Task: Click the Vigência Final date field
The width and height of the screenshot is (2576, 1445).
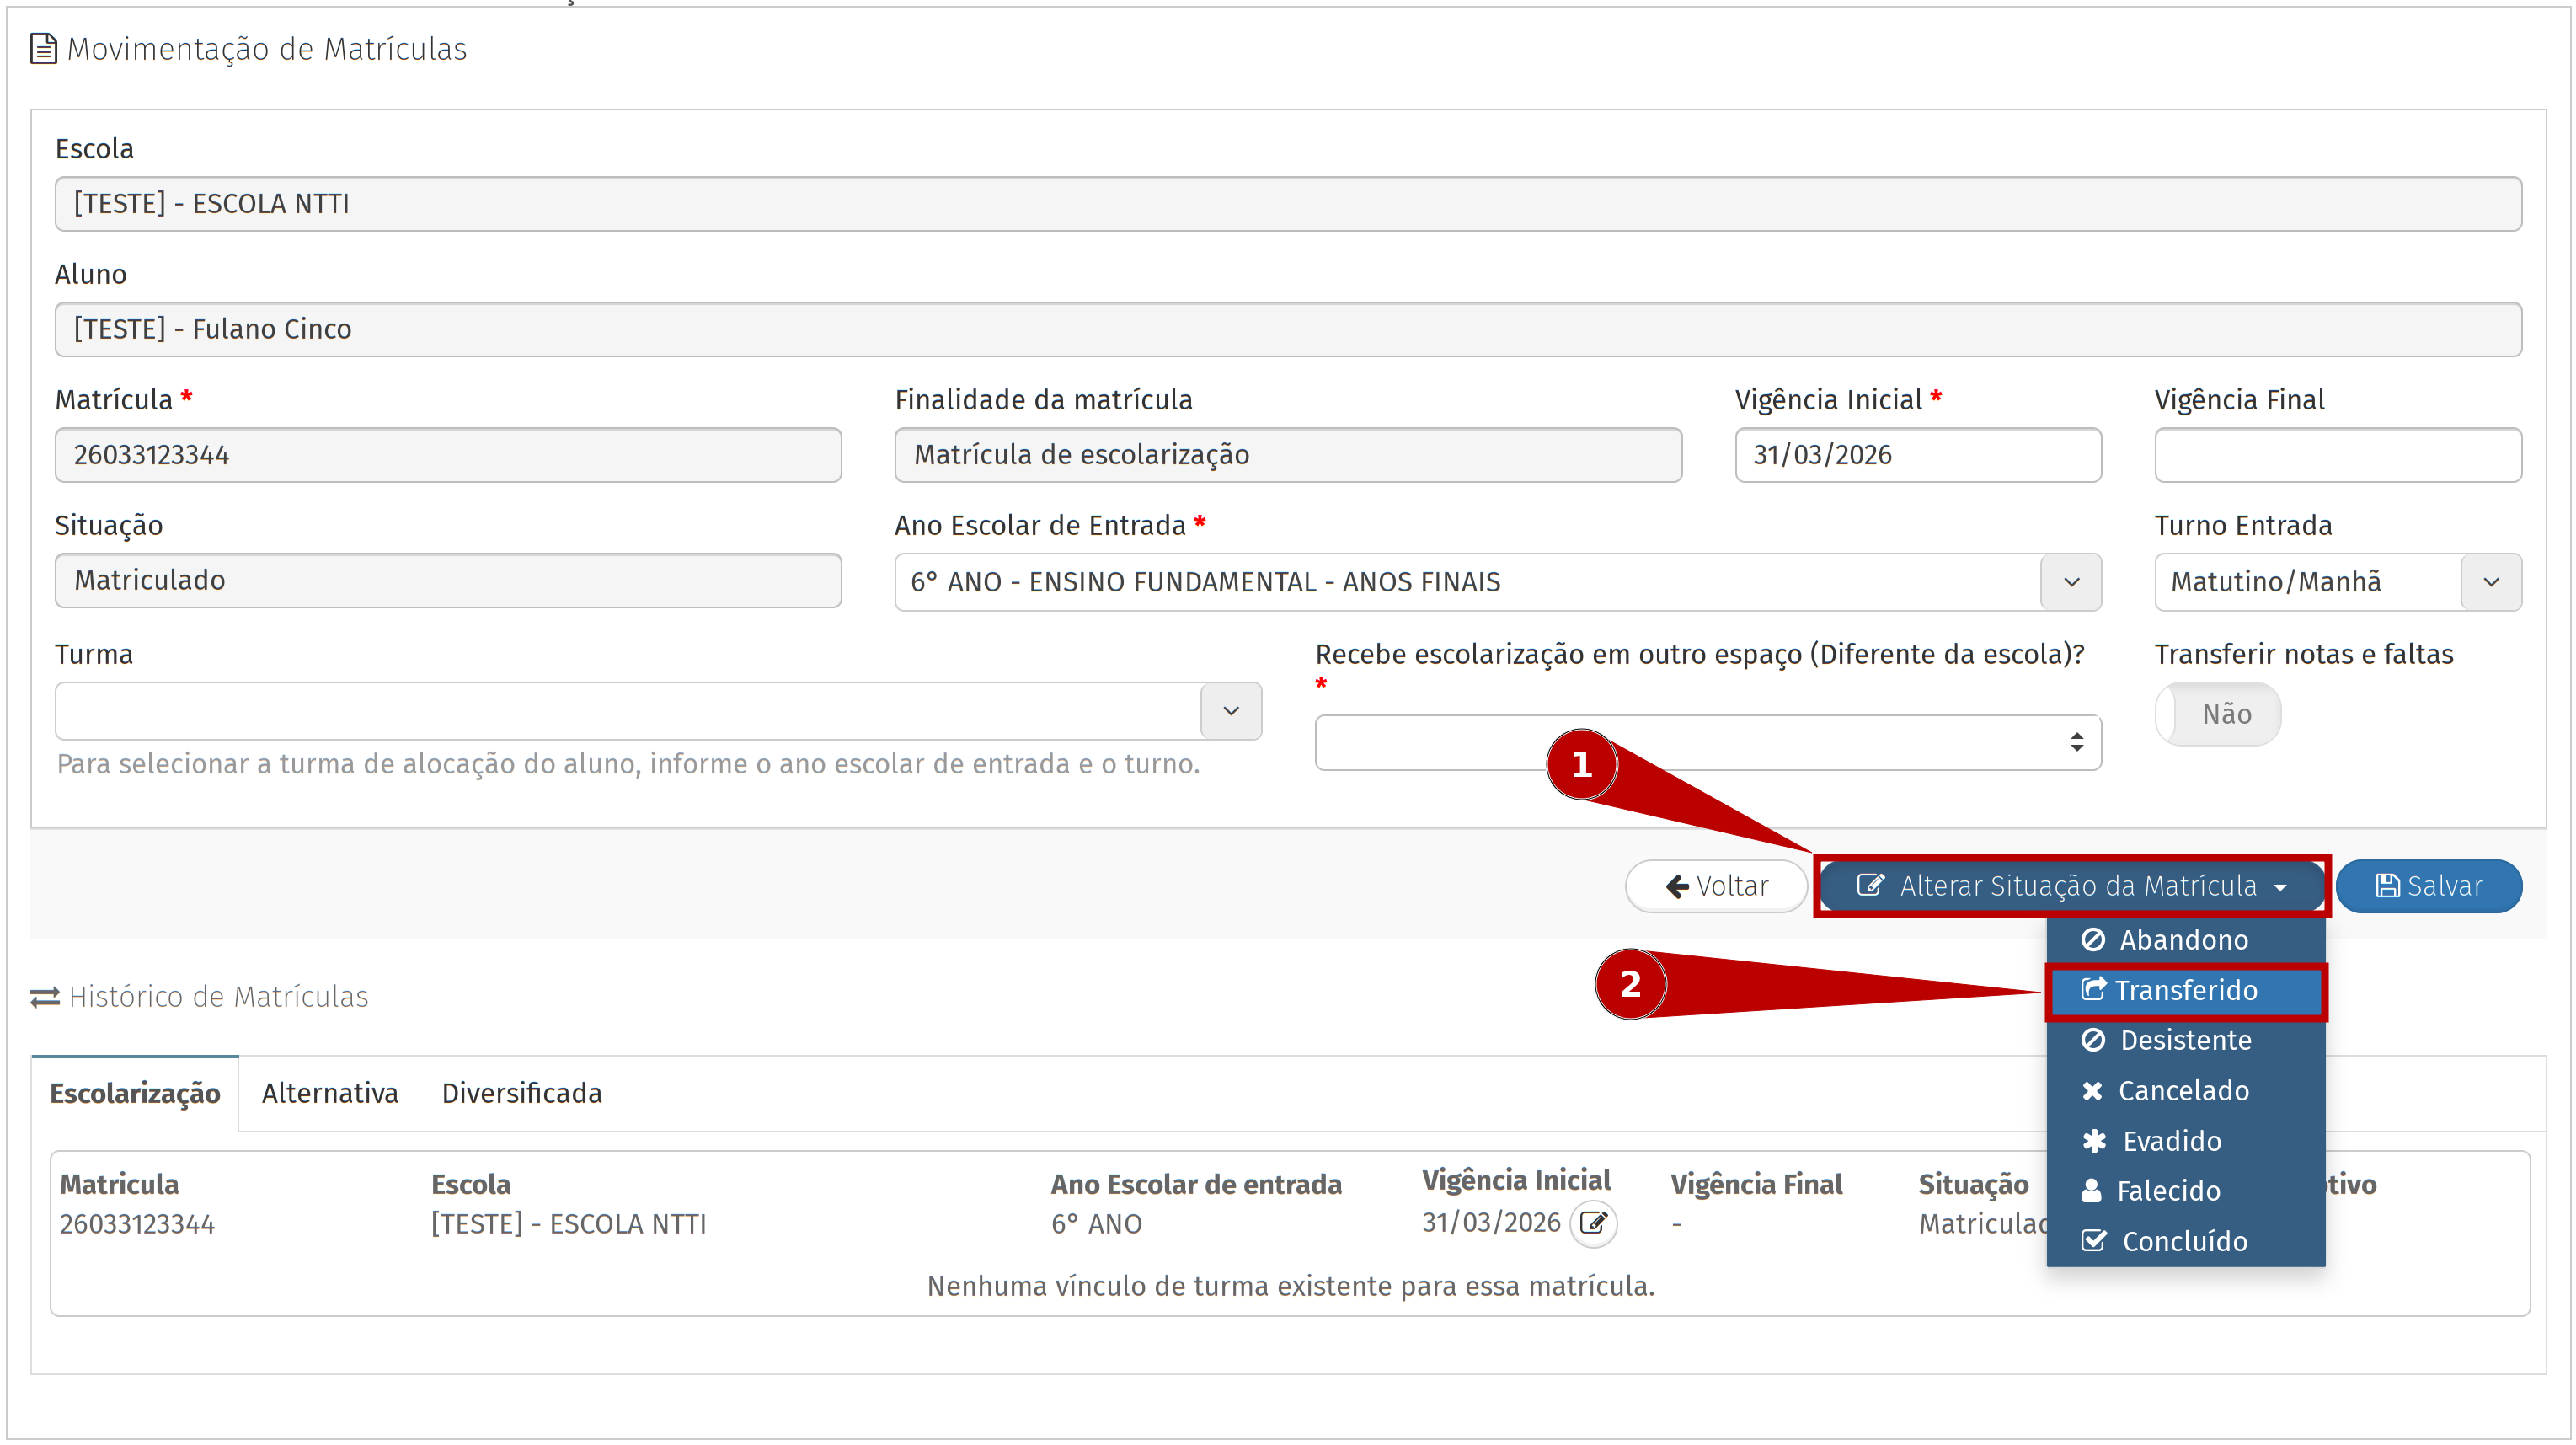Action: (2337, 455)
